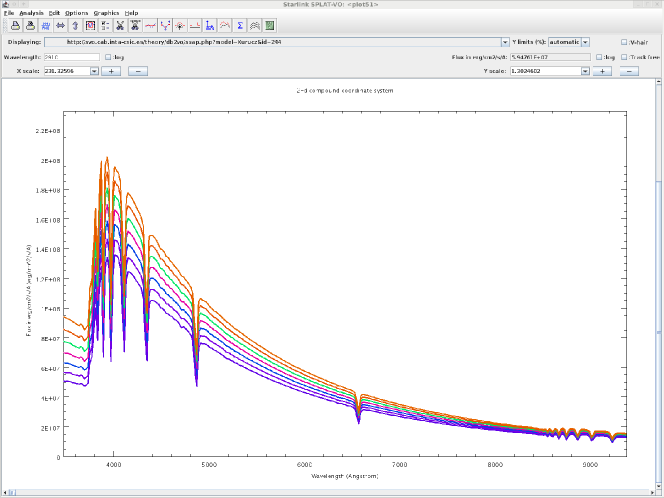
Task: Enable the V-hair checkbox
Action: 625,42
